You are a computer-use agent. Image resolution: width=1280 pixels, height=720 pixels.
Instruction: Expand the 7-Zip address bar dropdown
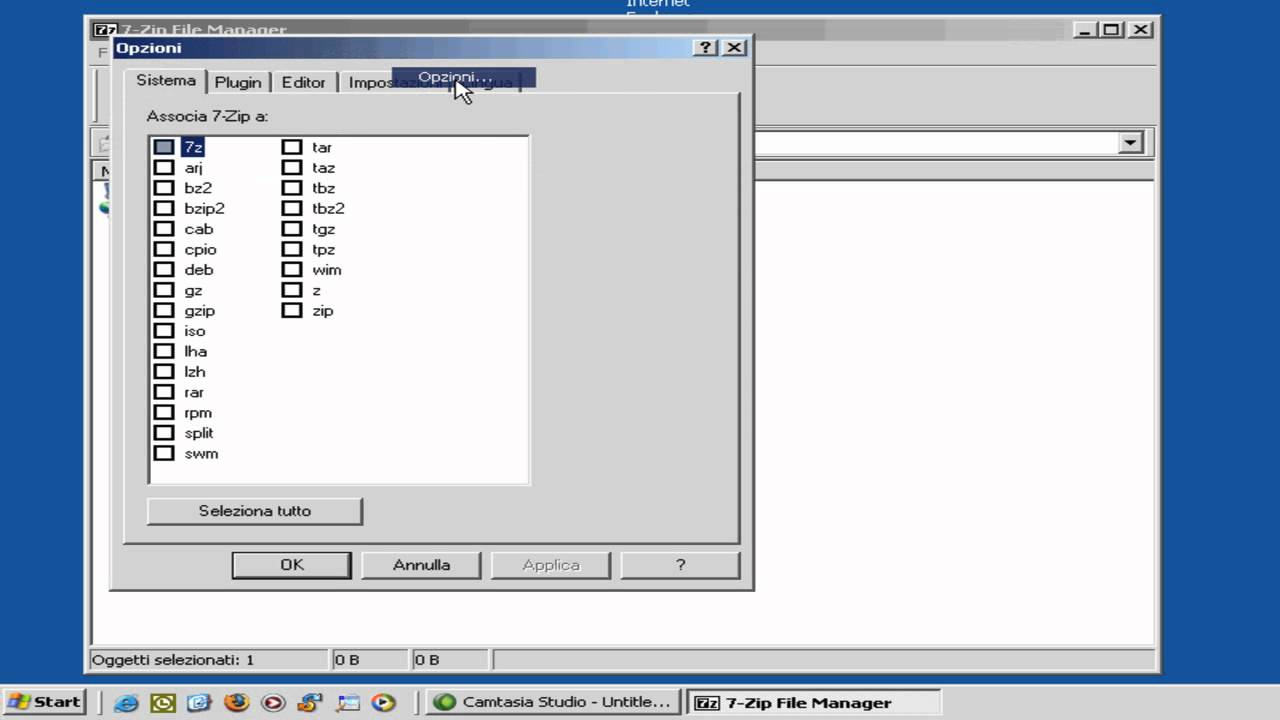[x=1130, y=143]
